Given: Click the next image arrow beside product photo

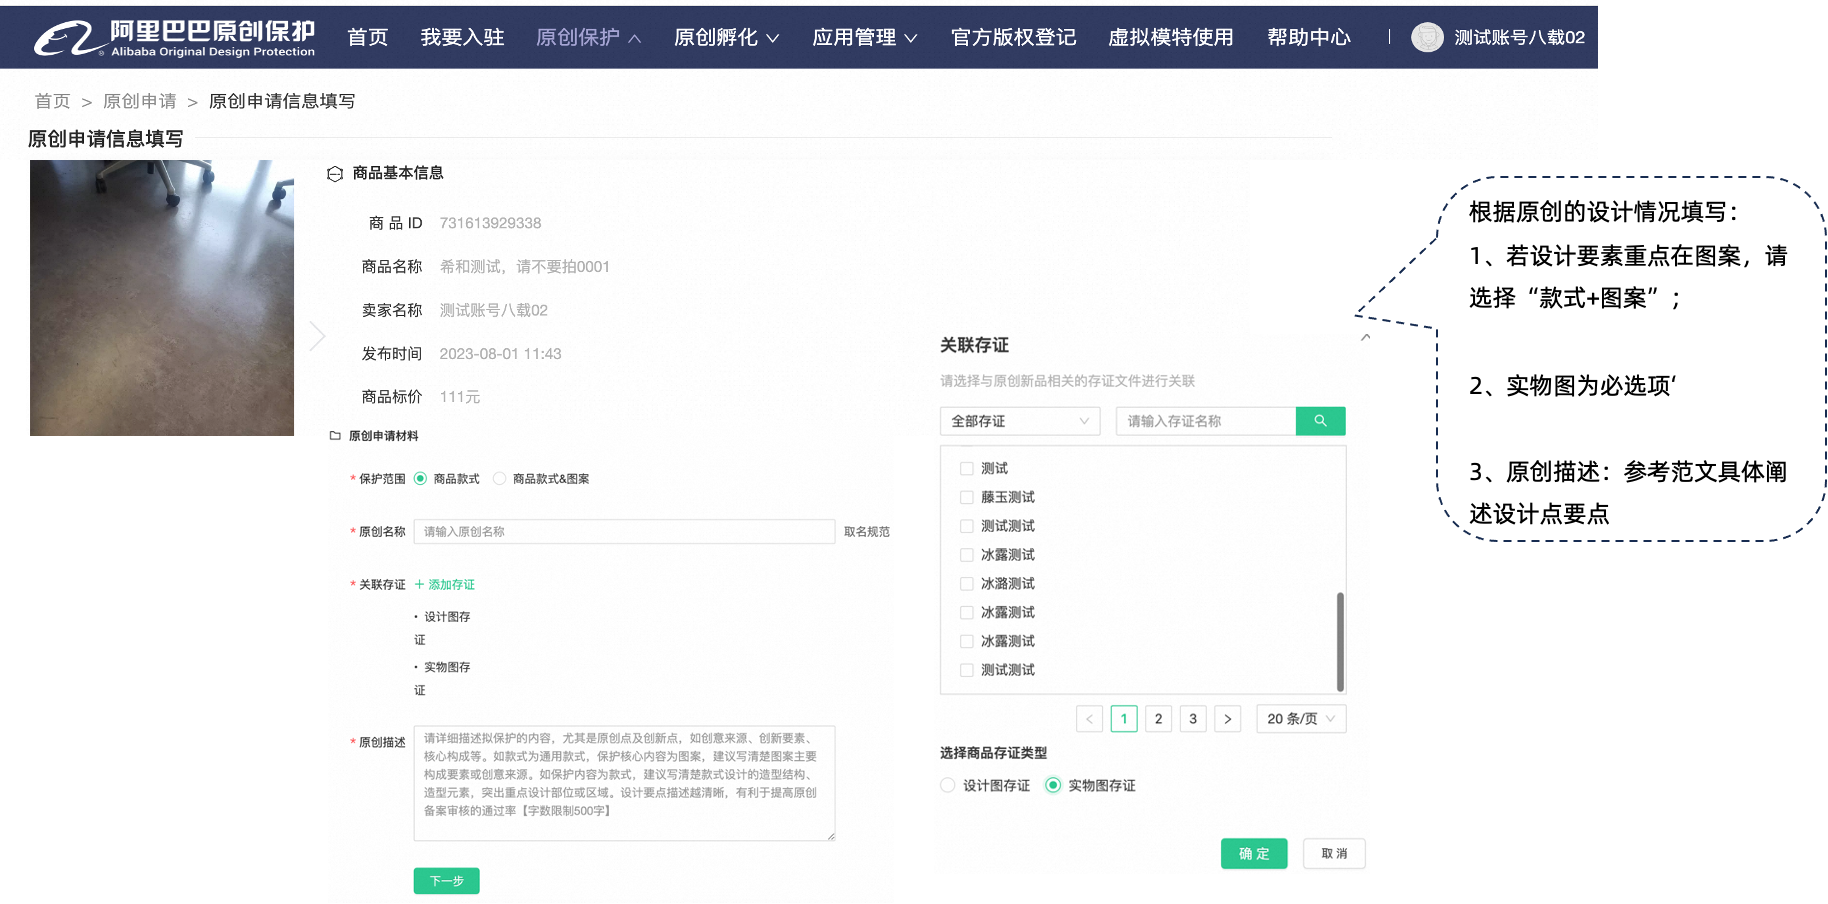Looking at the screenshot, I should click(x=317, y=336).
